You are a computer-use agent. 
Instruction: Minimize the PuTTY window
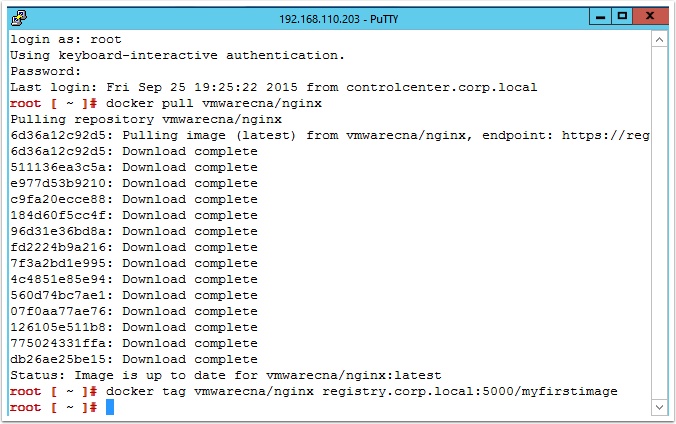[x=601, y=17]
